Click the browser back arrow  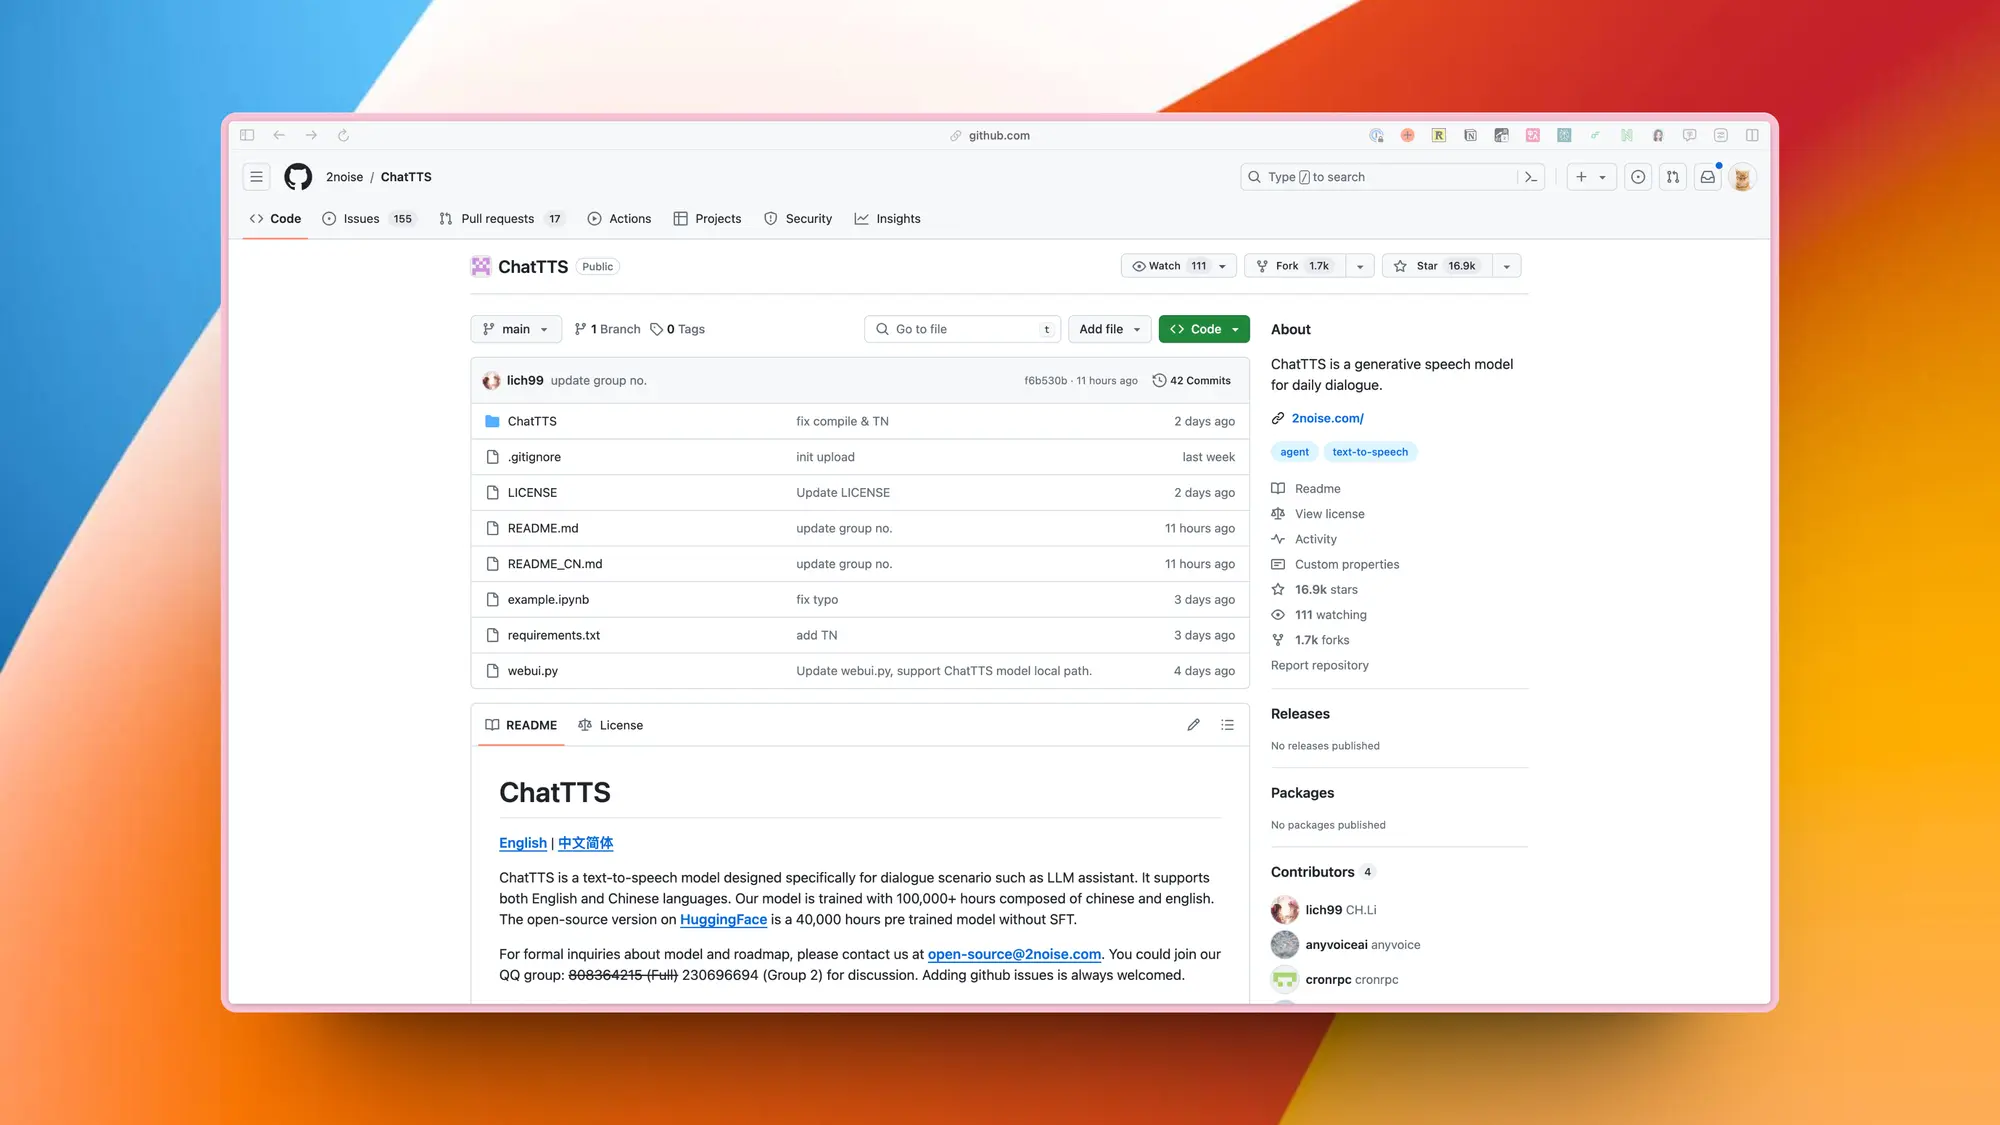tap(279, 135)
